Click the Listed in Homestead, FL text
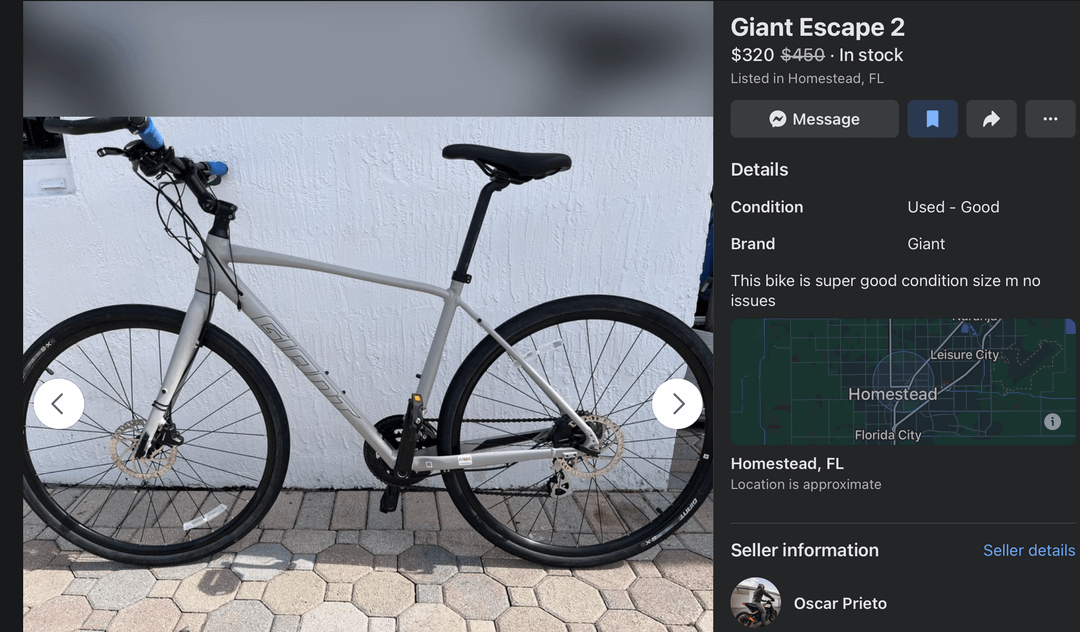This screenshot has height=632, width=1080. pyautogui.click(x=807, y=78)
